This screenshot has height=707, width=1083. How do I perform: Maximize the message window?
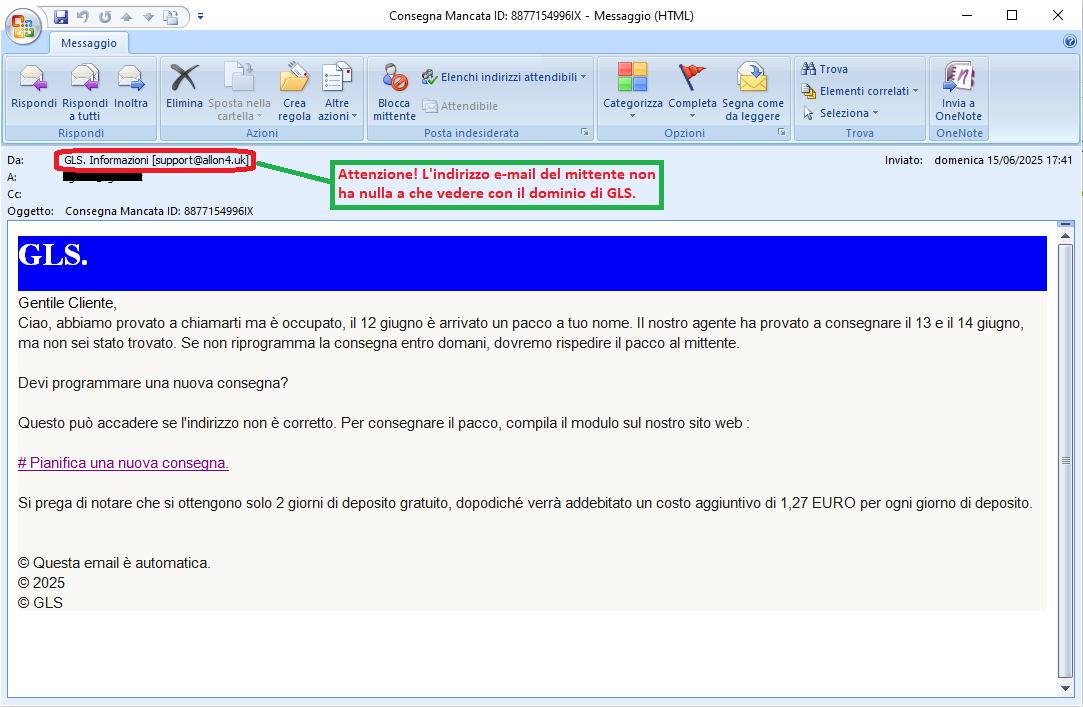tap(1012, 15)
